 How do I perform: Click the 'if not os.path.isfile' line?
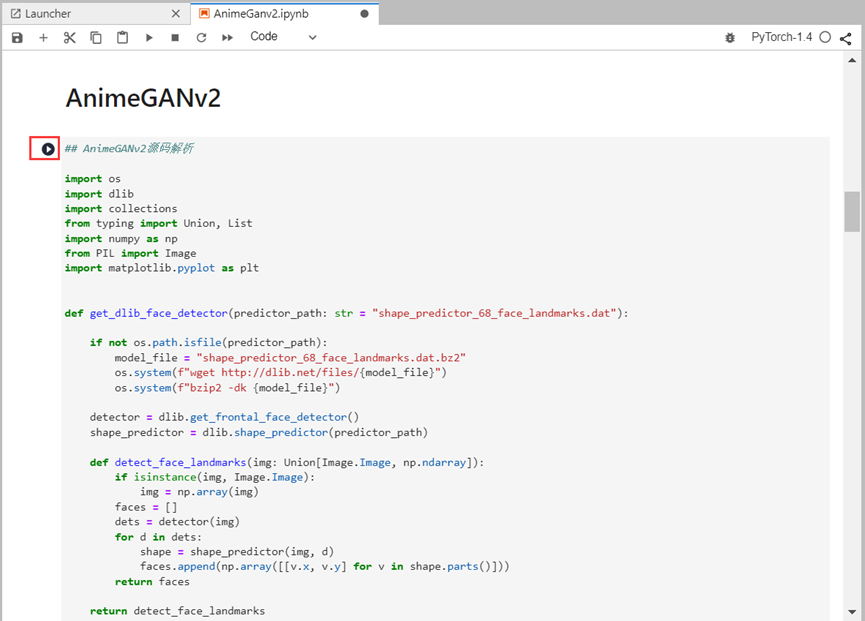tap(209, 342)
